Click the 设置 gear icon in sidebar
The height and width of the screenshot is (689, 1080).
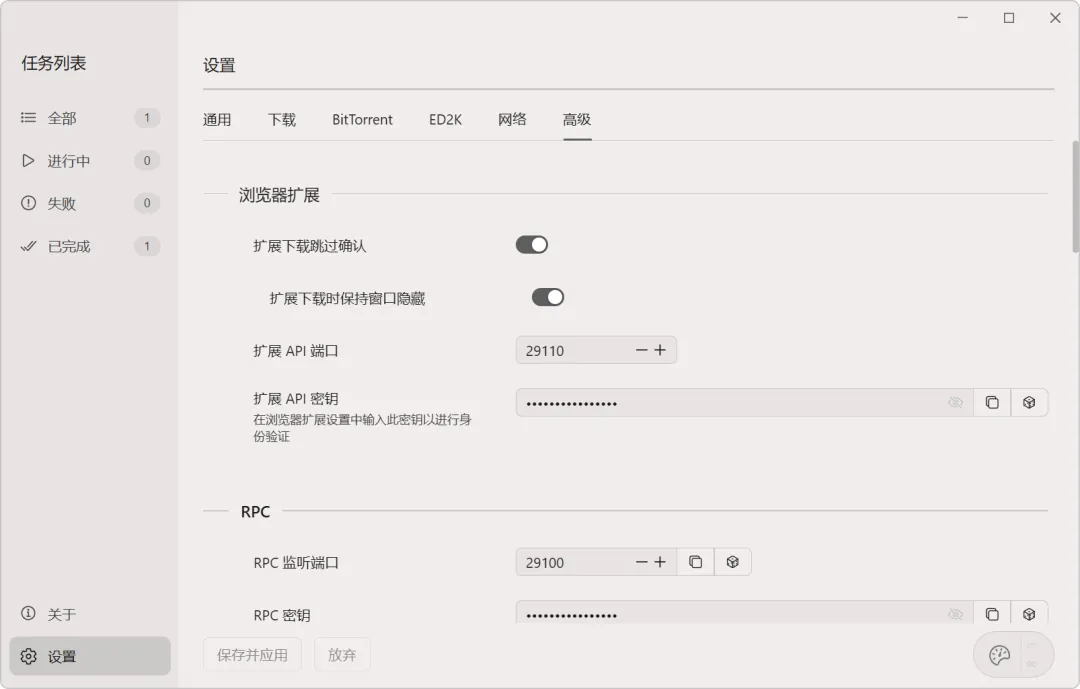28,656
